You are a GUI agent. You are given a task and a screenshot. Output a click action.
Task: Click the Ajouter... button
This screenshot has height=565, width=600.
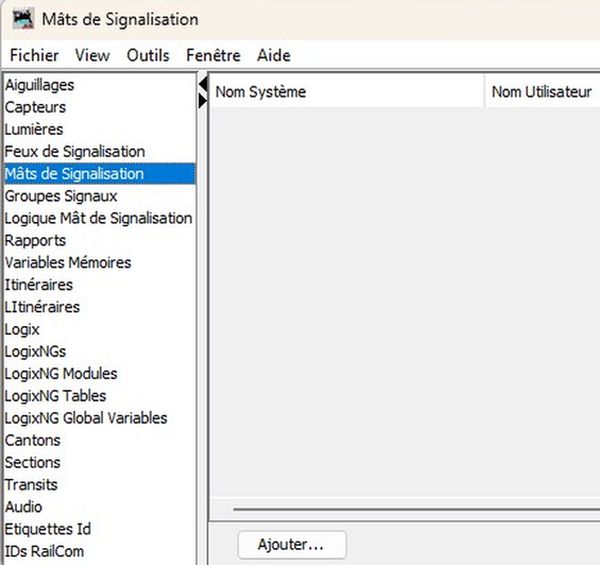[292, 545]
